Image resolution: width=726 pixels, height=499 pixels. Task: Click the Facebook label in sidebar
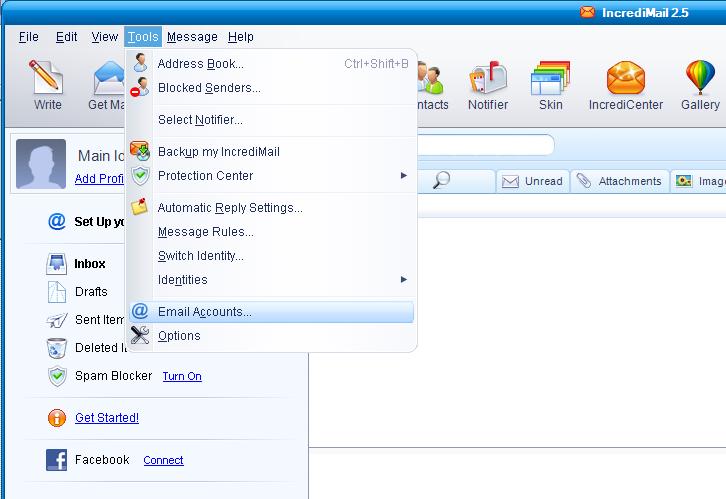(102, 460)
